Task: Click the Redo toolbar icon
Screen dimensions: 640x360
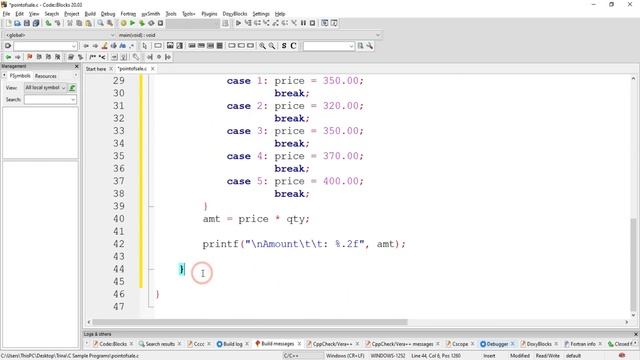Action: click(58, 23)
